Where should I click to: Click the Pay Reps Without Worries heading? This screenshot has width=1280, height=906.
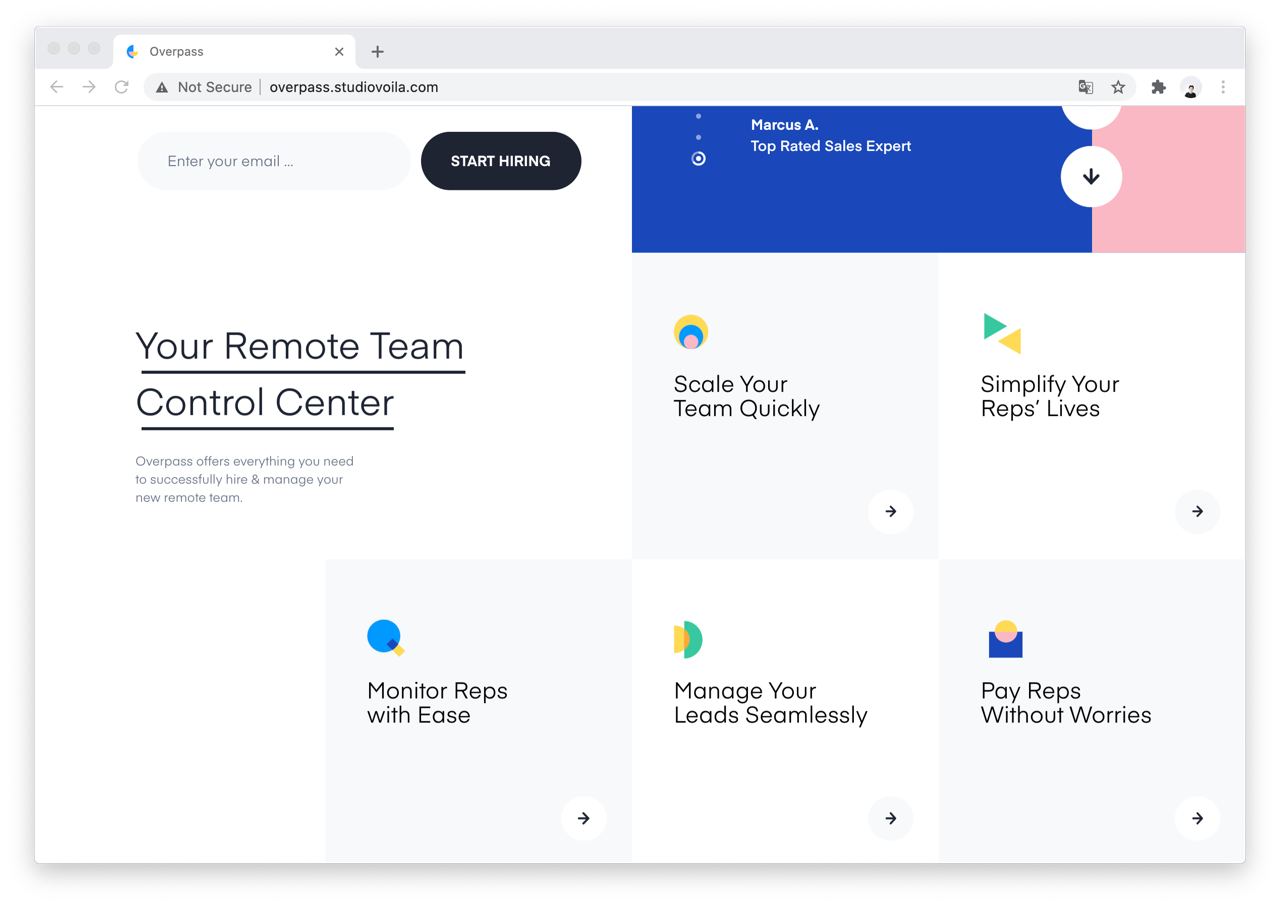tap(1066, 703)
